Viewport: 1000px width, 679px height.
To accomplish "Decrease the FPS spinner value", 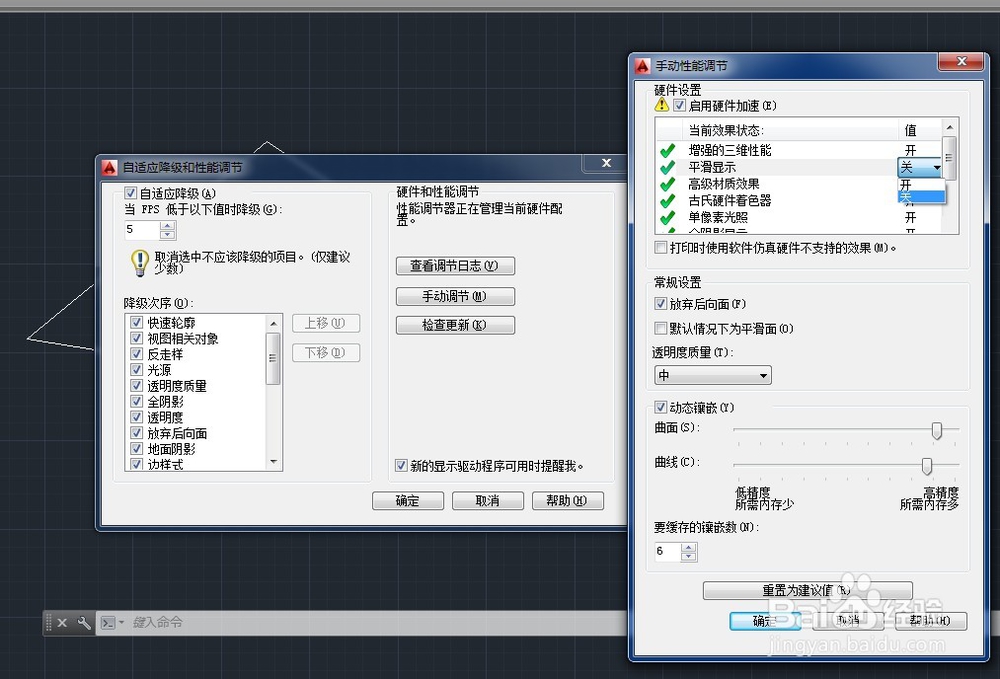I will [168, 235].
